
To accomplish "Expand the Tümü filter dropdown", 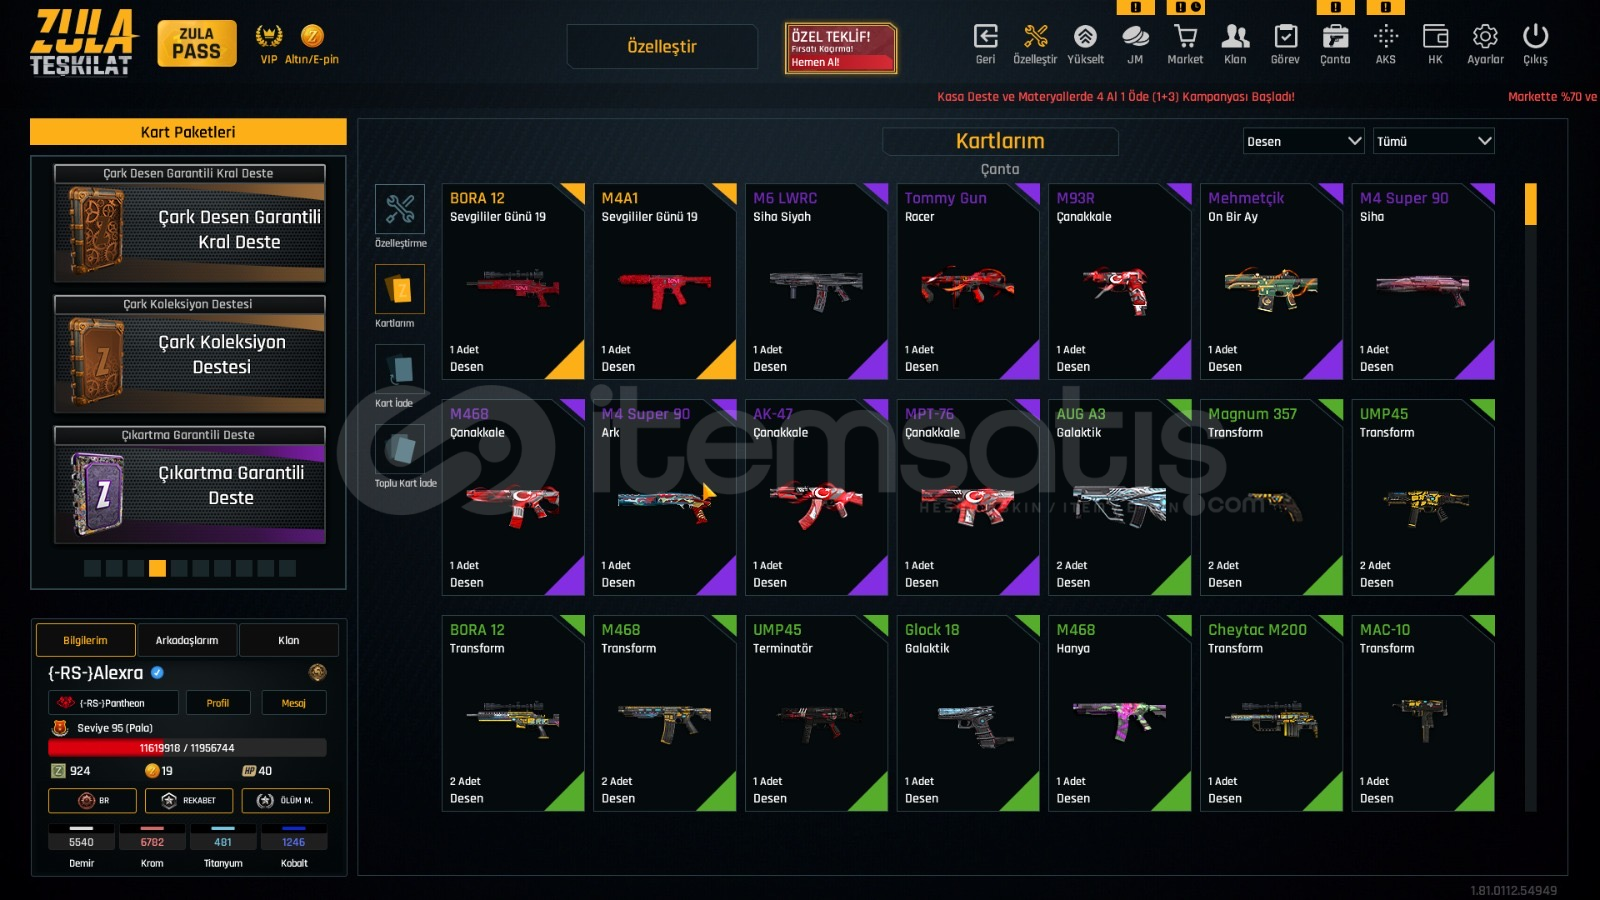I will tap(1433, 141).
